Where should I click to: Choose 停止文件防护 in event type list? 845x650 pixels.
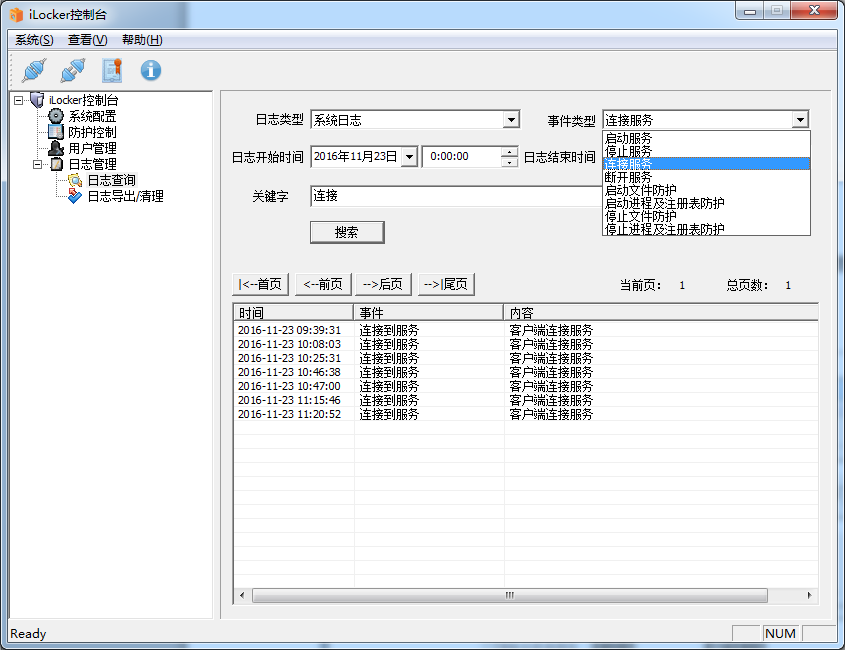coord(707,216)
